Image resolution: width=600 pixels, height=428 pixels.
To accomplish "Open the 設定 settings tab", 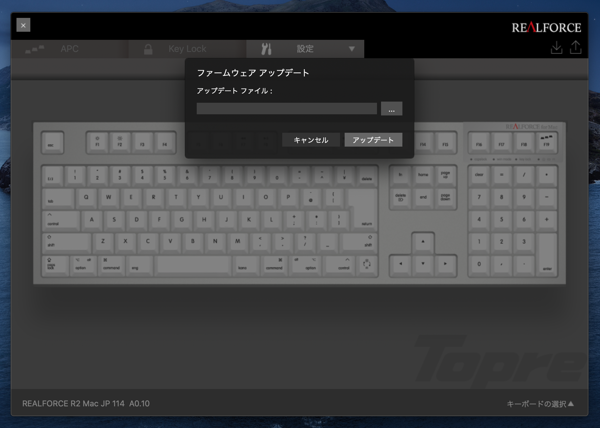I will [305, 49].
